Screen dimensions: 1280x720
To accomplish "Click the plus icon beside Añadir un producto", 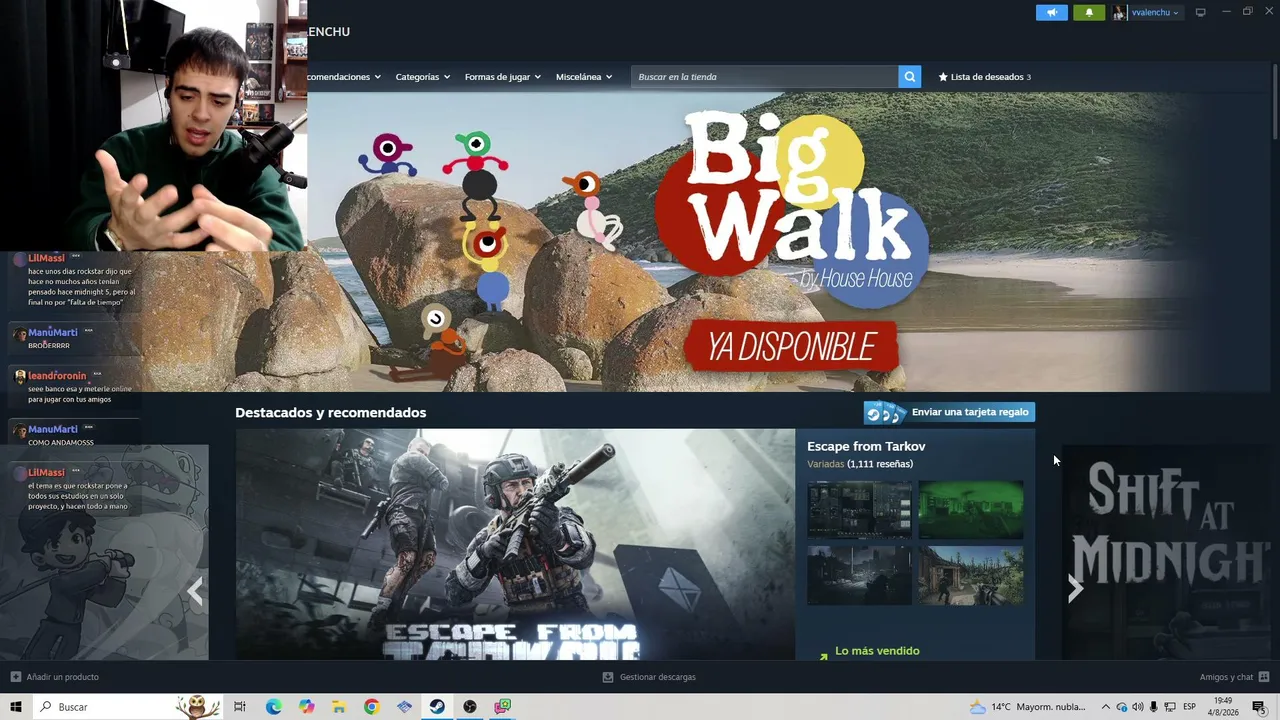I will coord(15,677).
